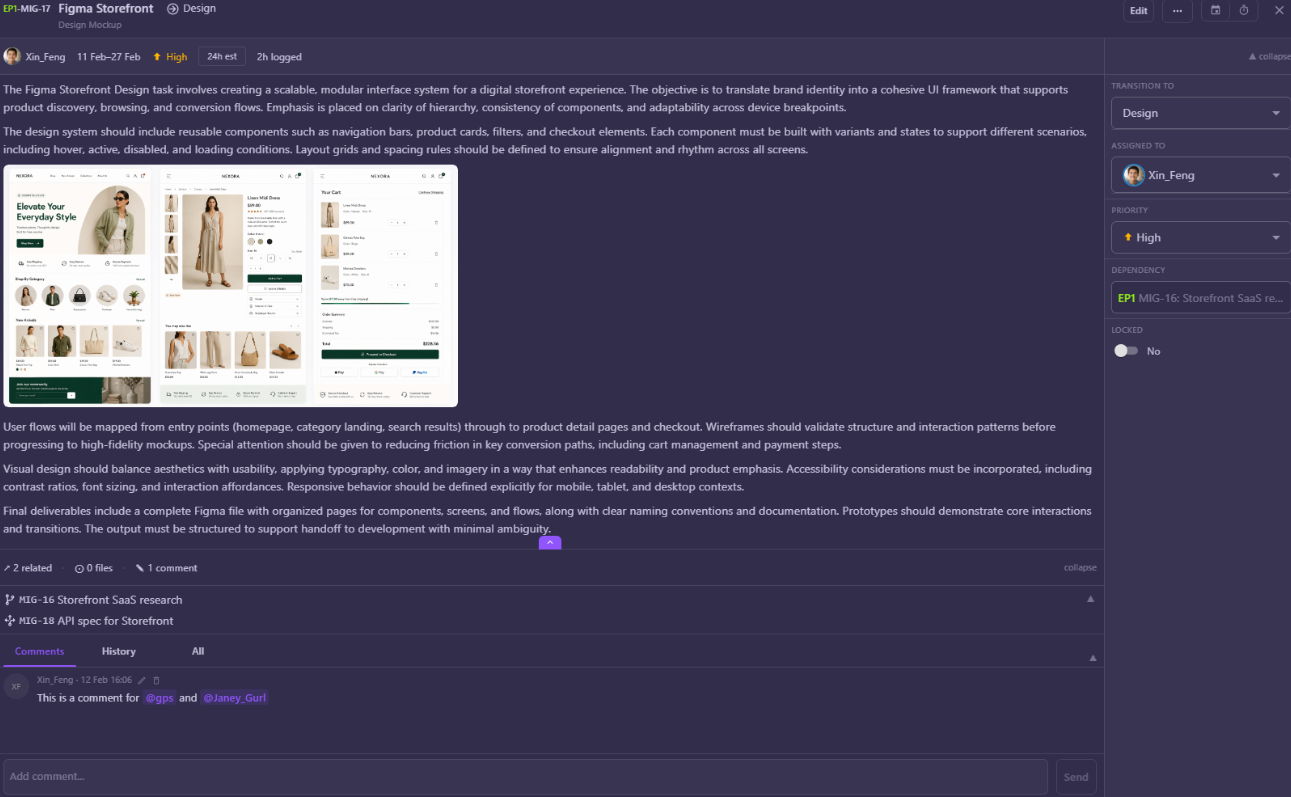Open the ellipsis more-options icon

1177,11
